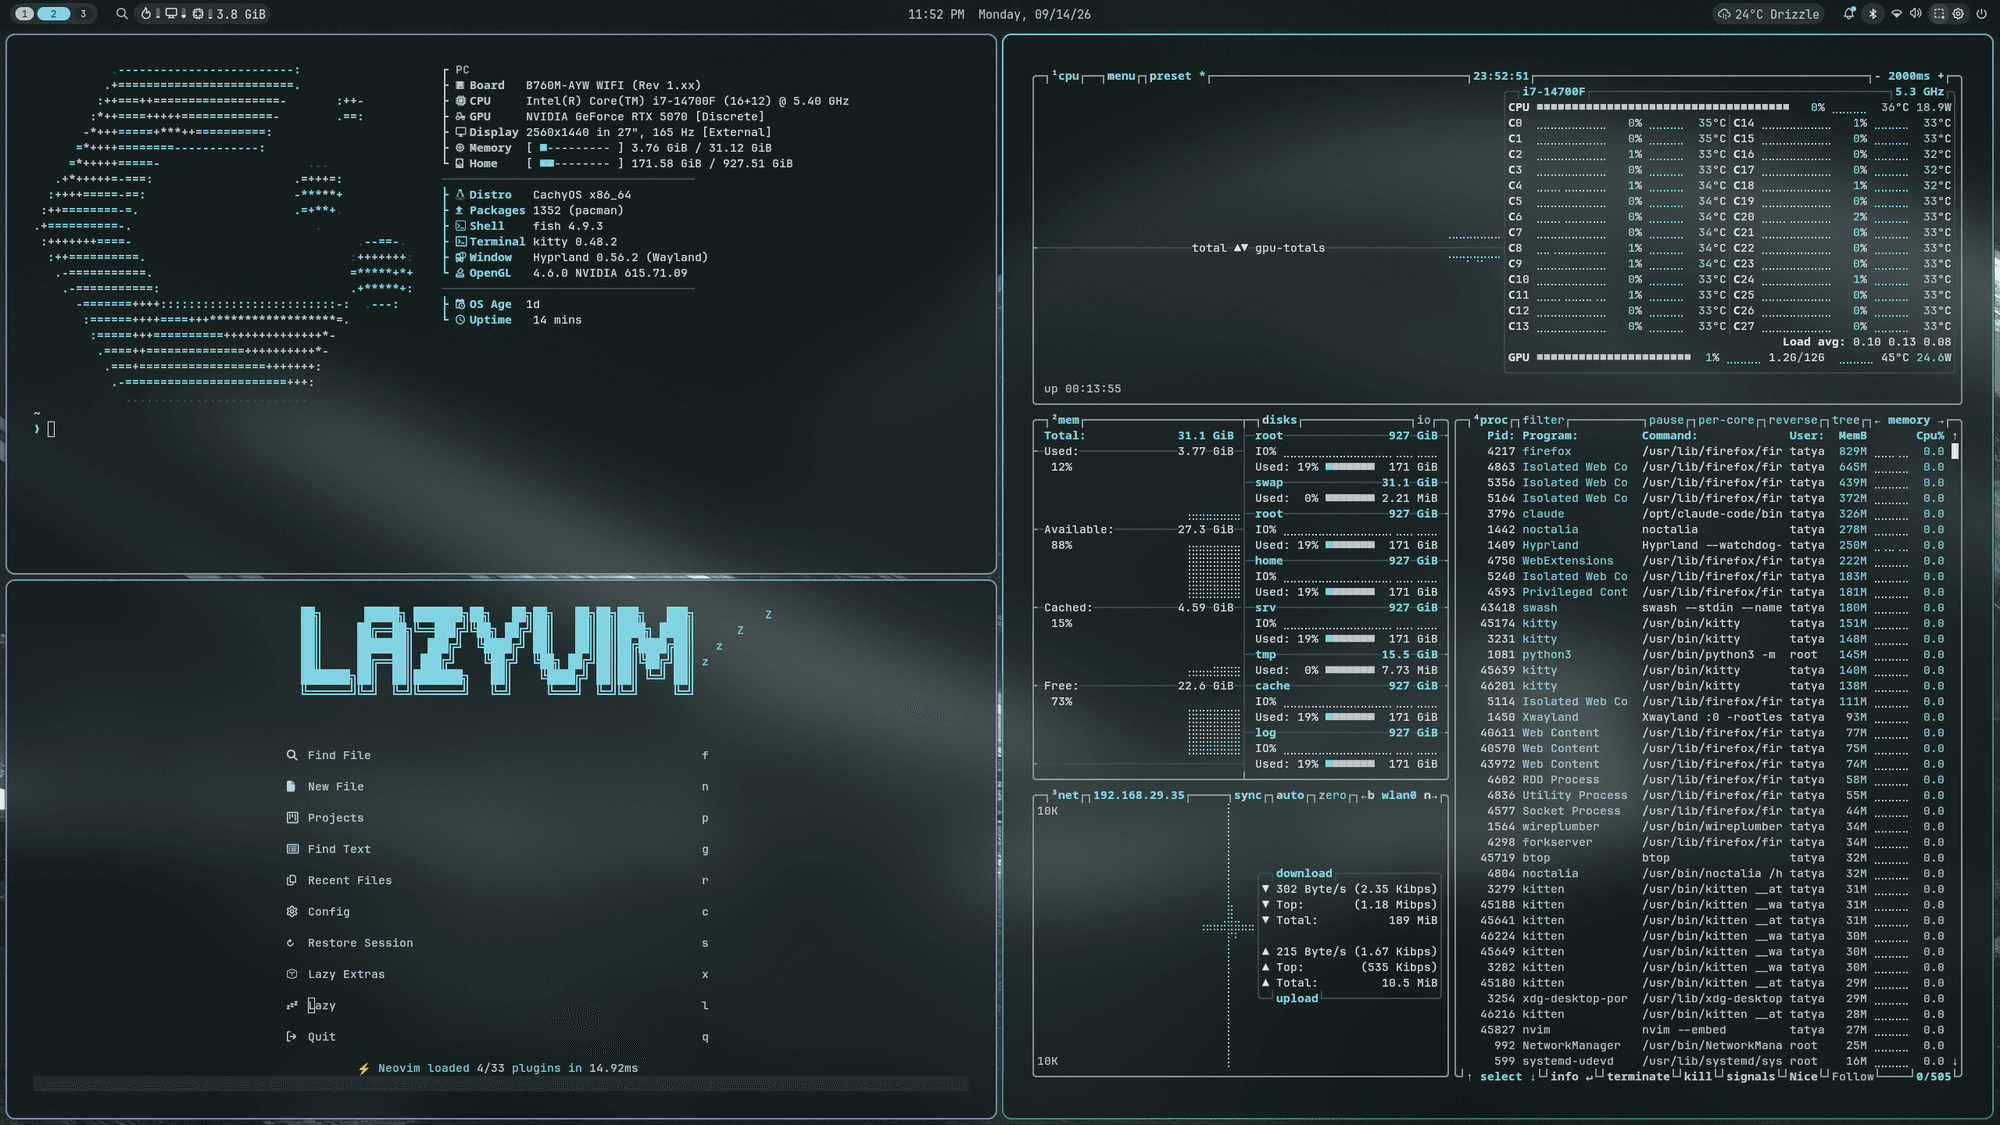Click the proc filter field
Viewport: 2000px width, 1125px height.
1543,420
